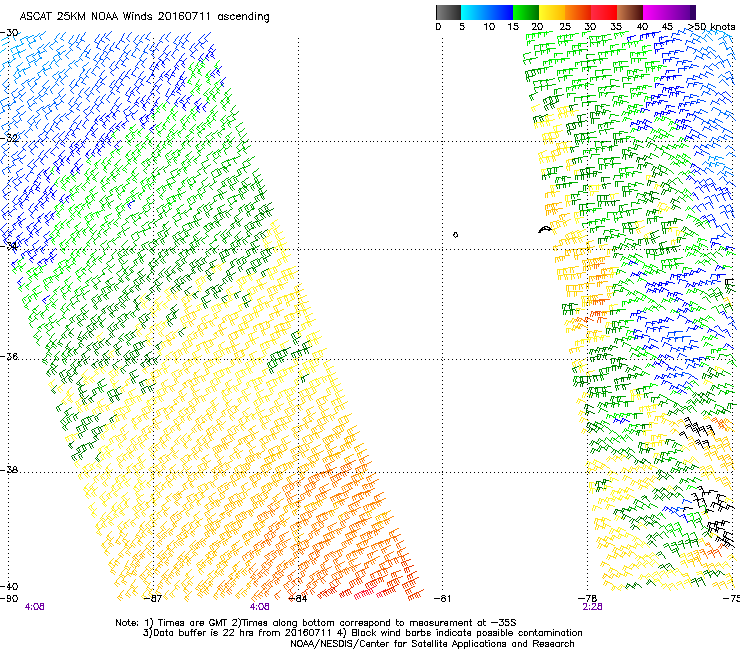Click the black island shape left of the eastern swath

click(545, 229)
